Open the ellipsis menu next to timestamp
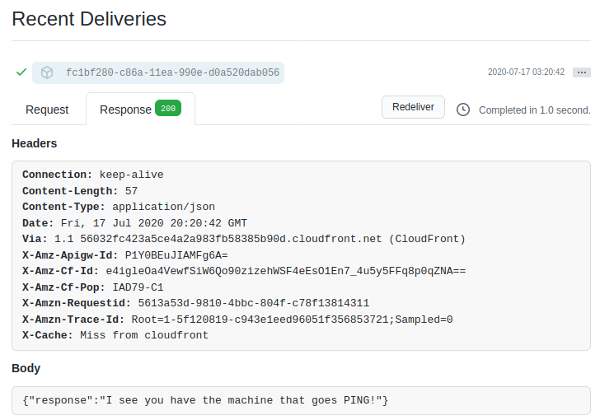 pyautogui.click(x=582, y=72)
